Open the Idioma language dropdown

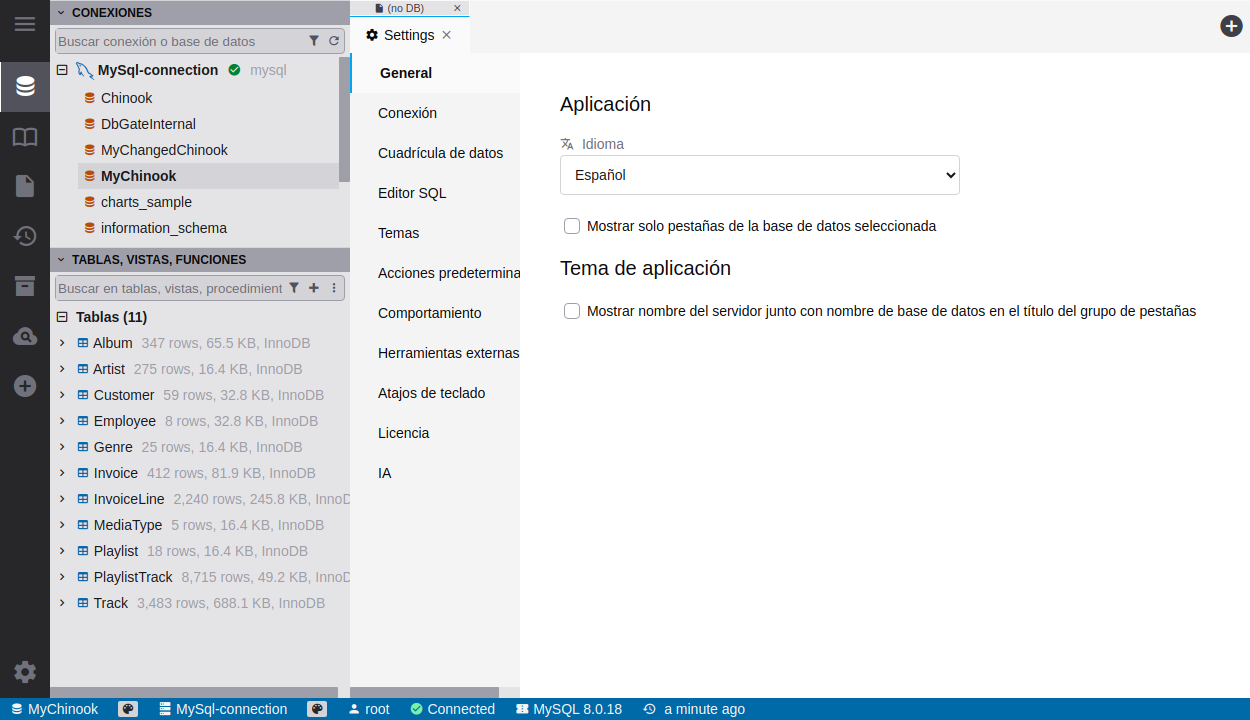(x=759, y=175)
